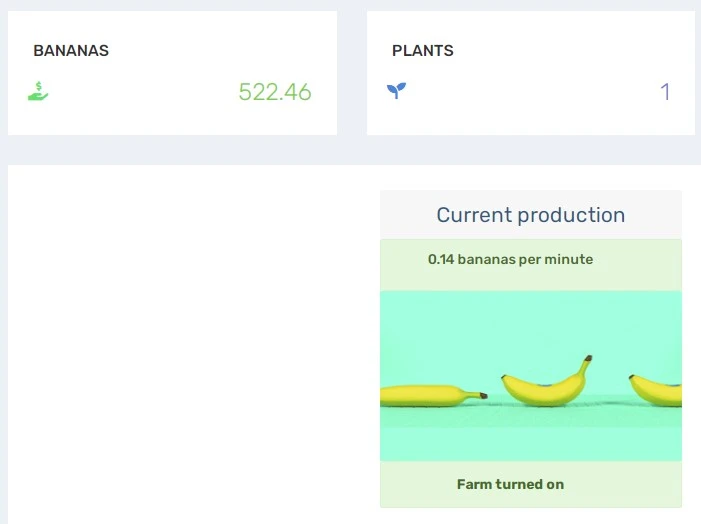The height and width of the screenshot is (524, 701).
Task: Click the light green production rate banner
Action: (531, 265)
